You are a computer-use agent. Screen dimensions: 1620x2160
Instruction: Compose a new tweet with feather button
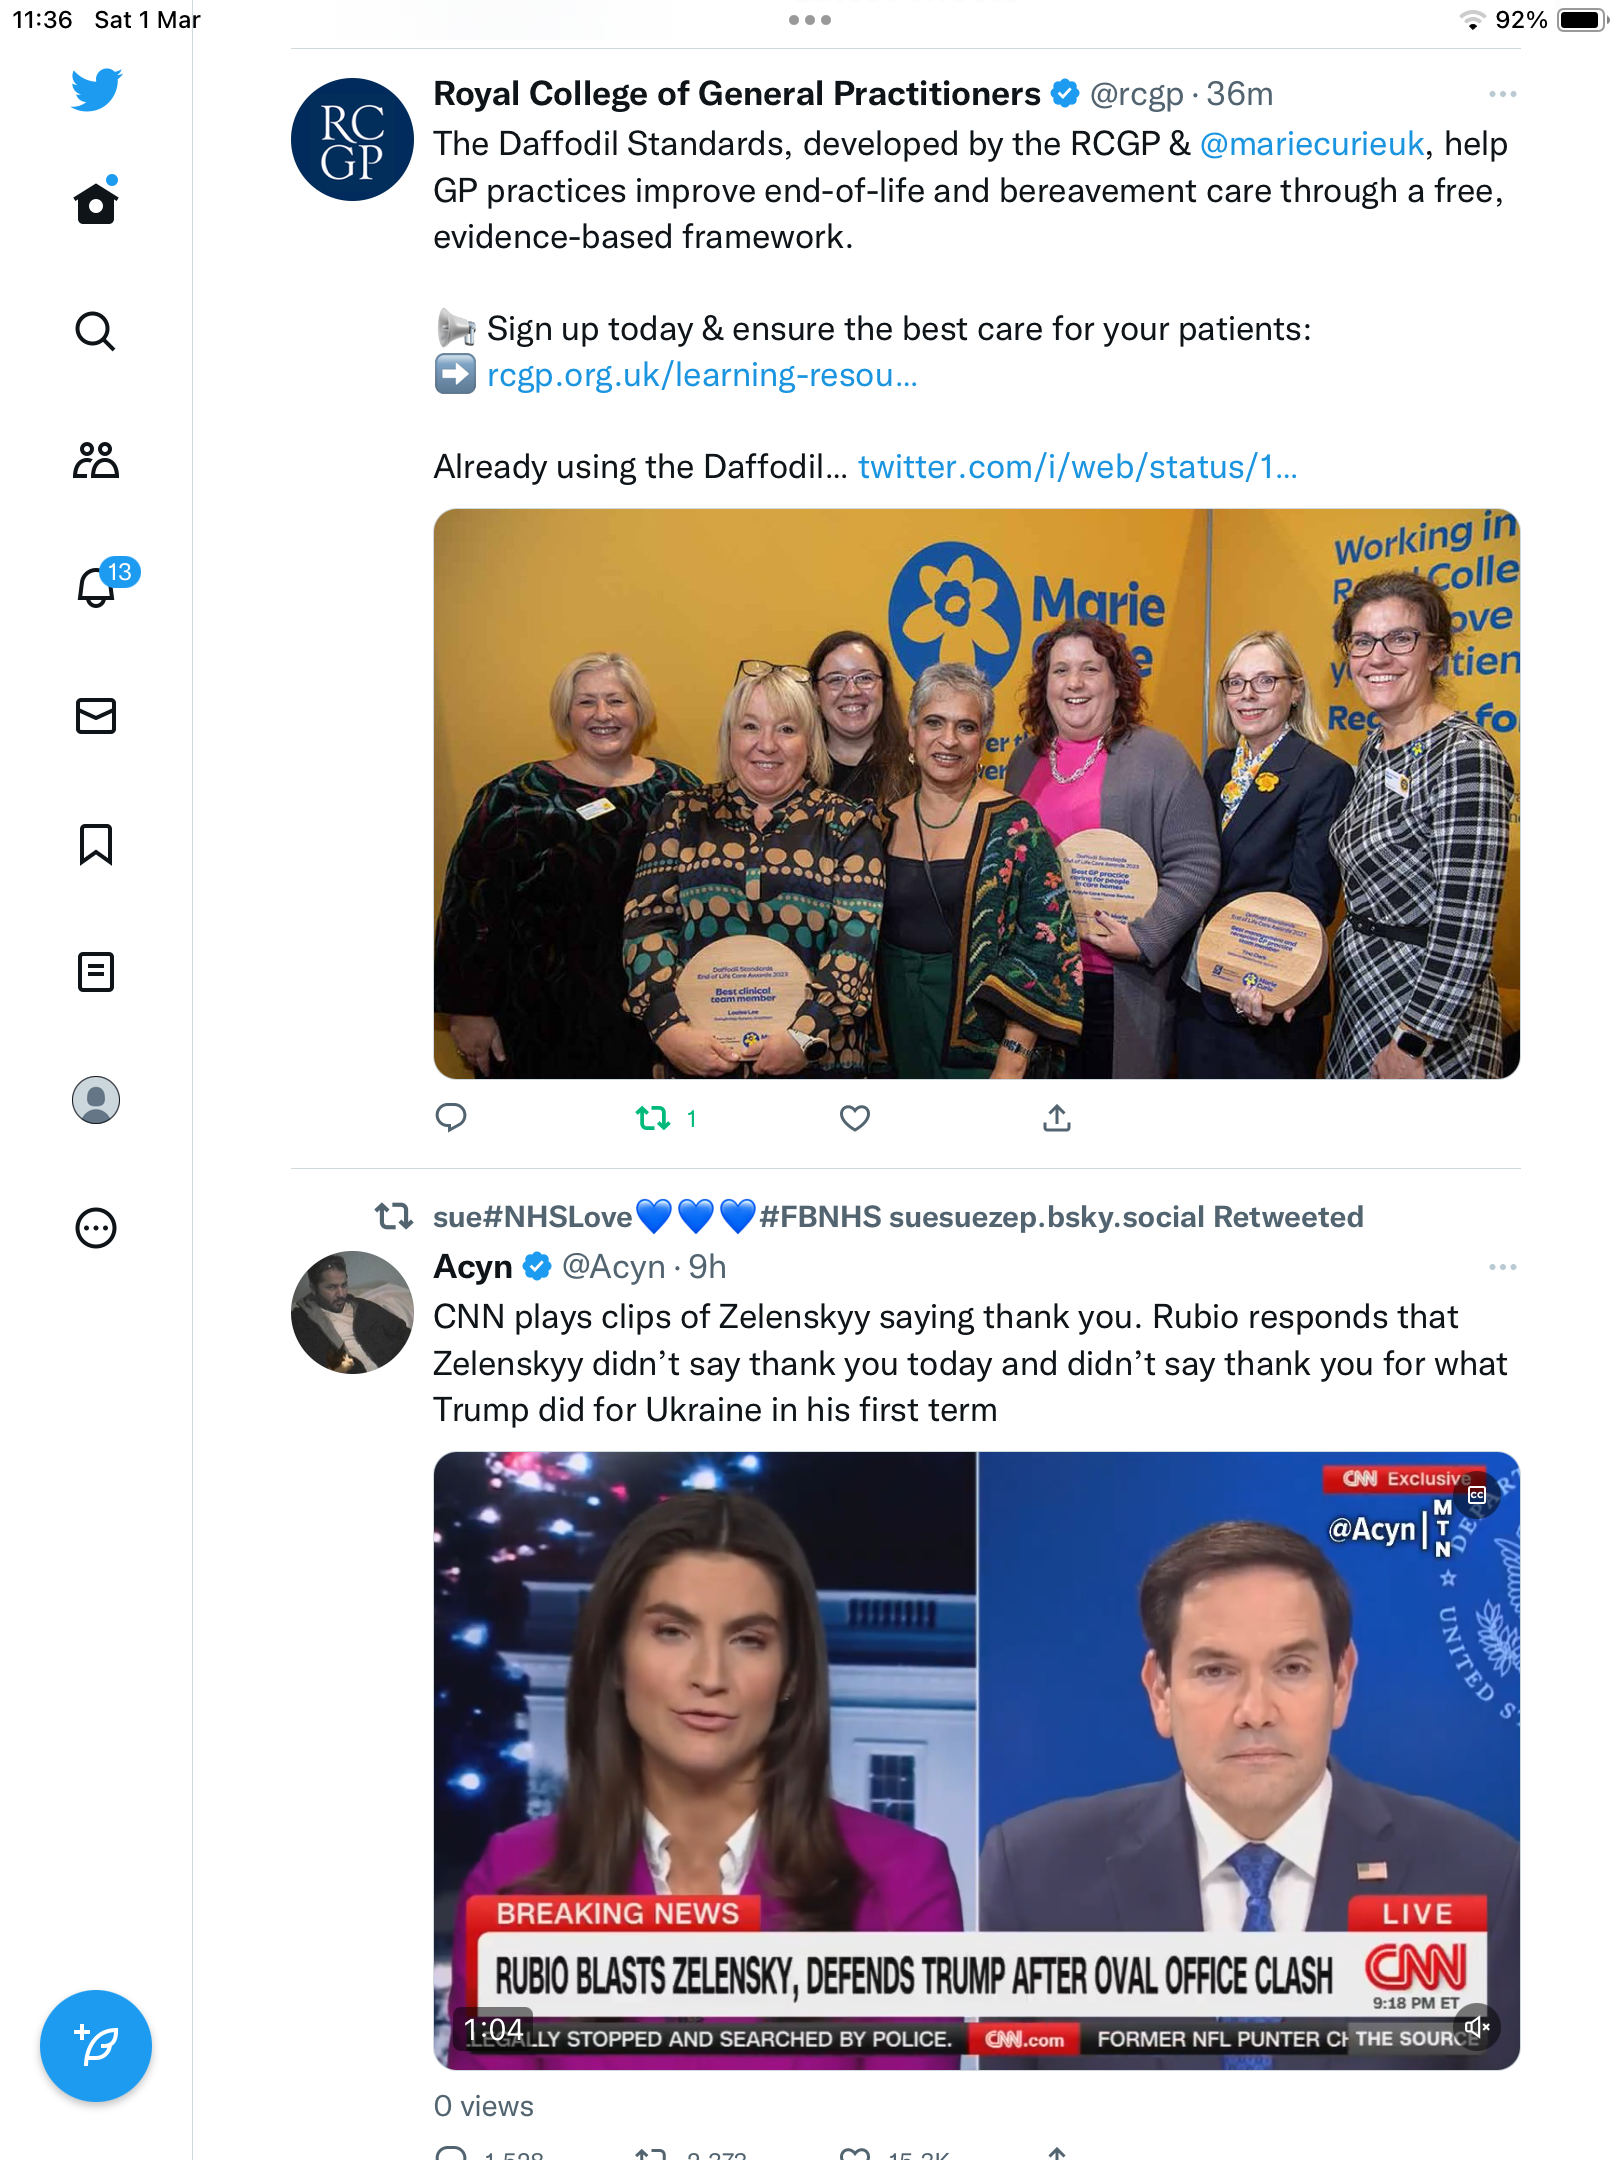point(96,2046)
